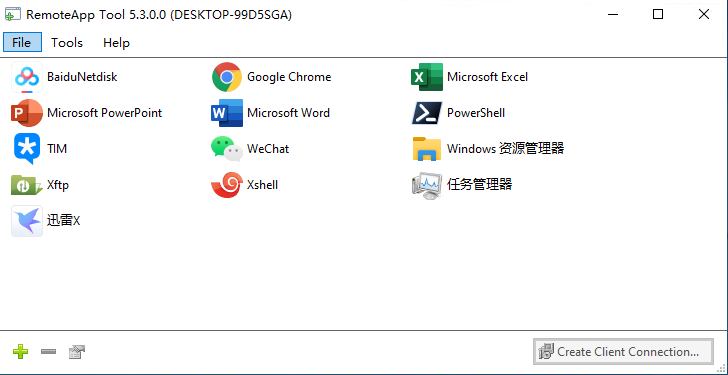Click the Xftp label text
Screen dimensions: 728x375
point(58,185)
